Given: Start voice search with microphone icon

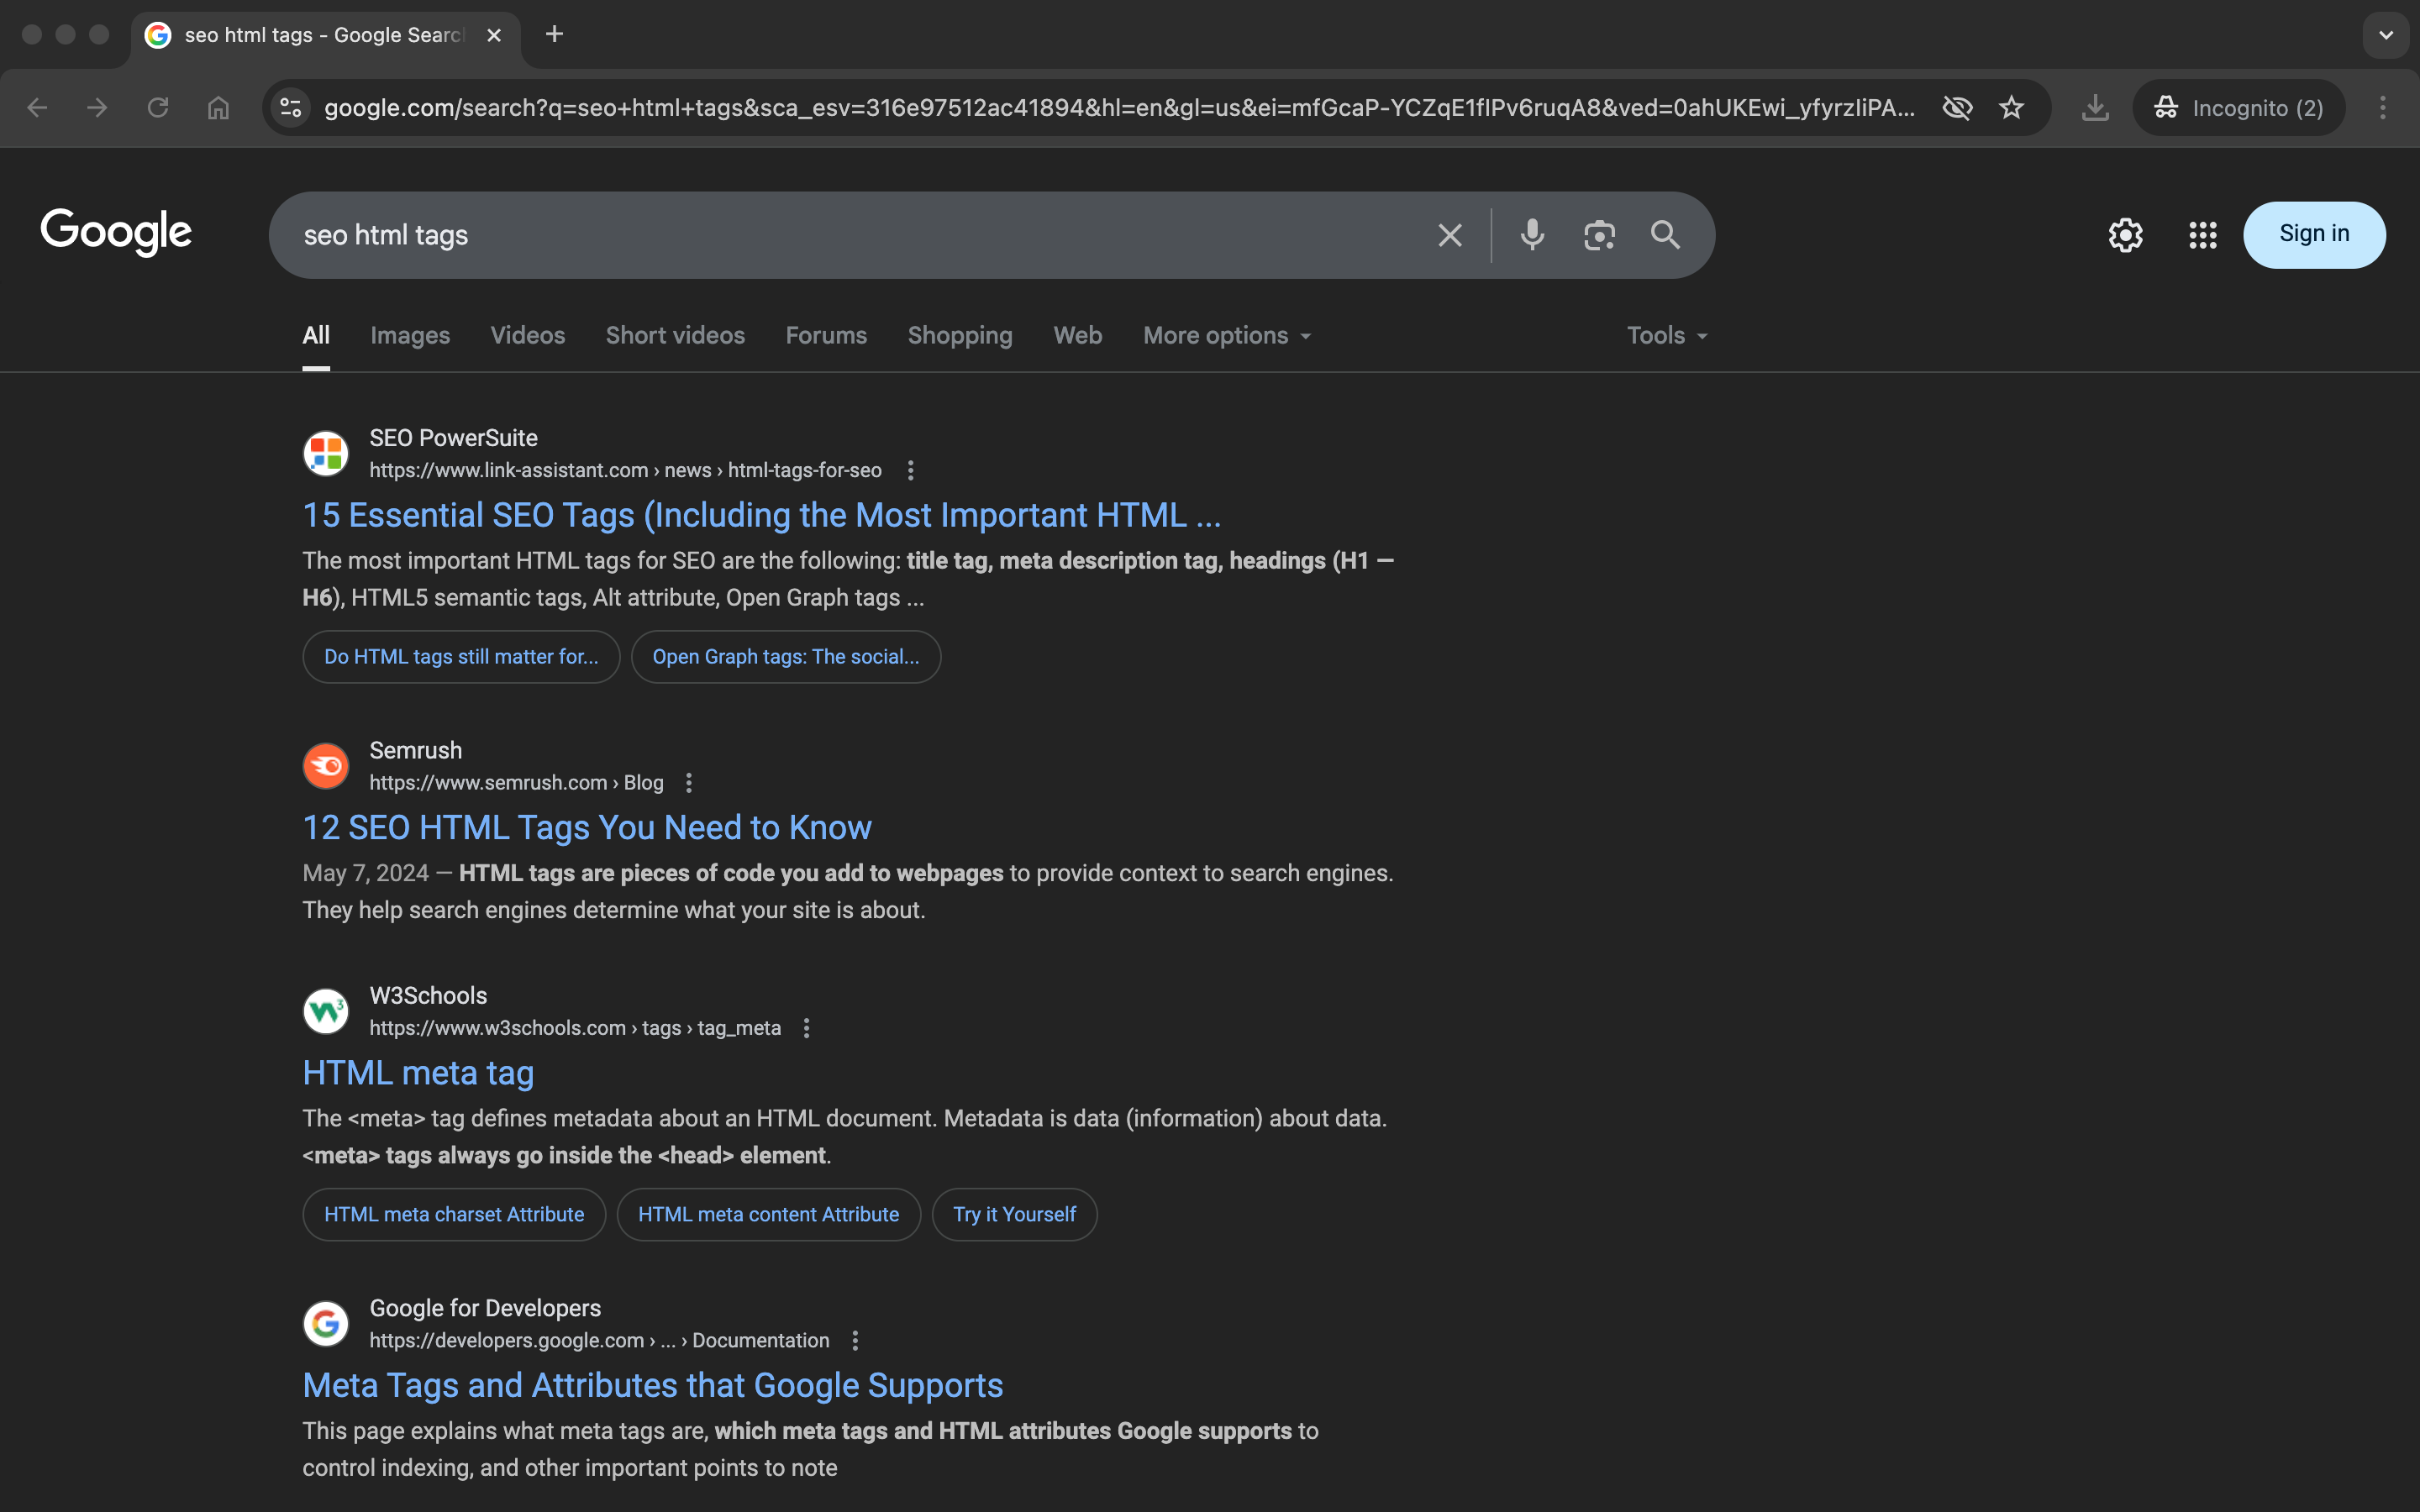Looking at the screenshot, I should tap(1532, 235).
